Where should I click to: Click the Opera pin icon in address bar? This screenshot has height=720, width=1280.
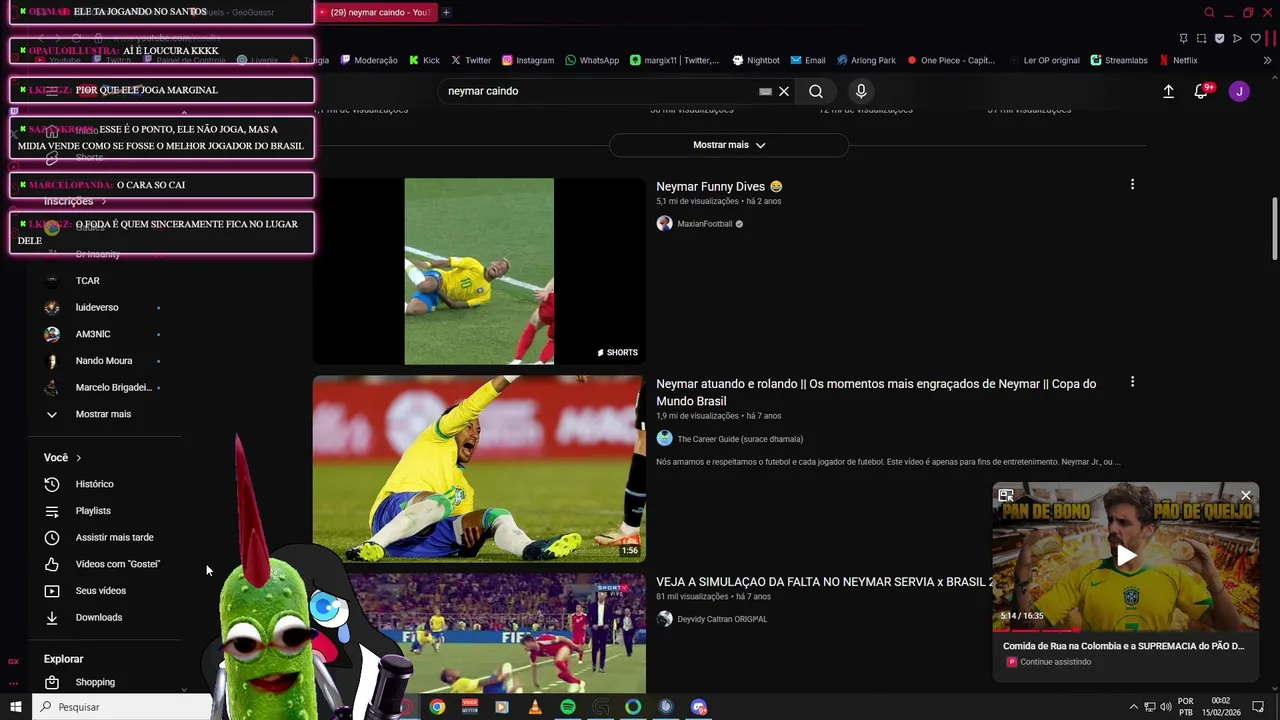point(1184,39)
